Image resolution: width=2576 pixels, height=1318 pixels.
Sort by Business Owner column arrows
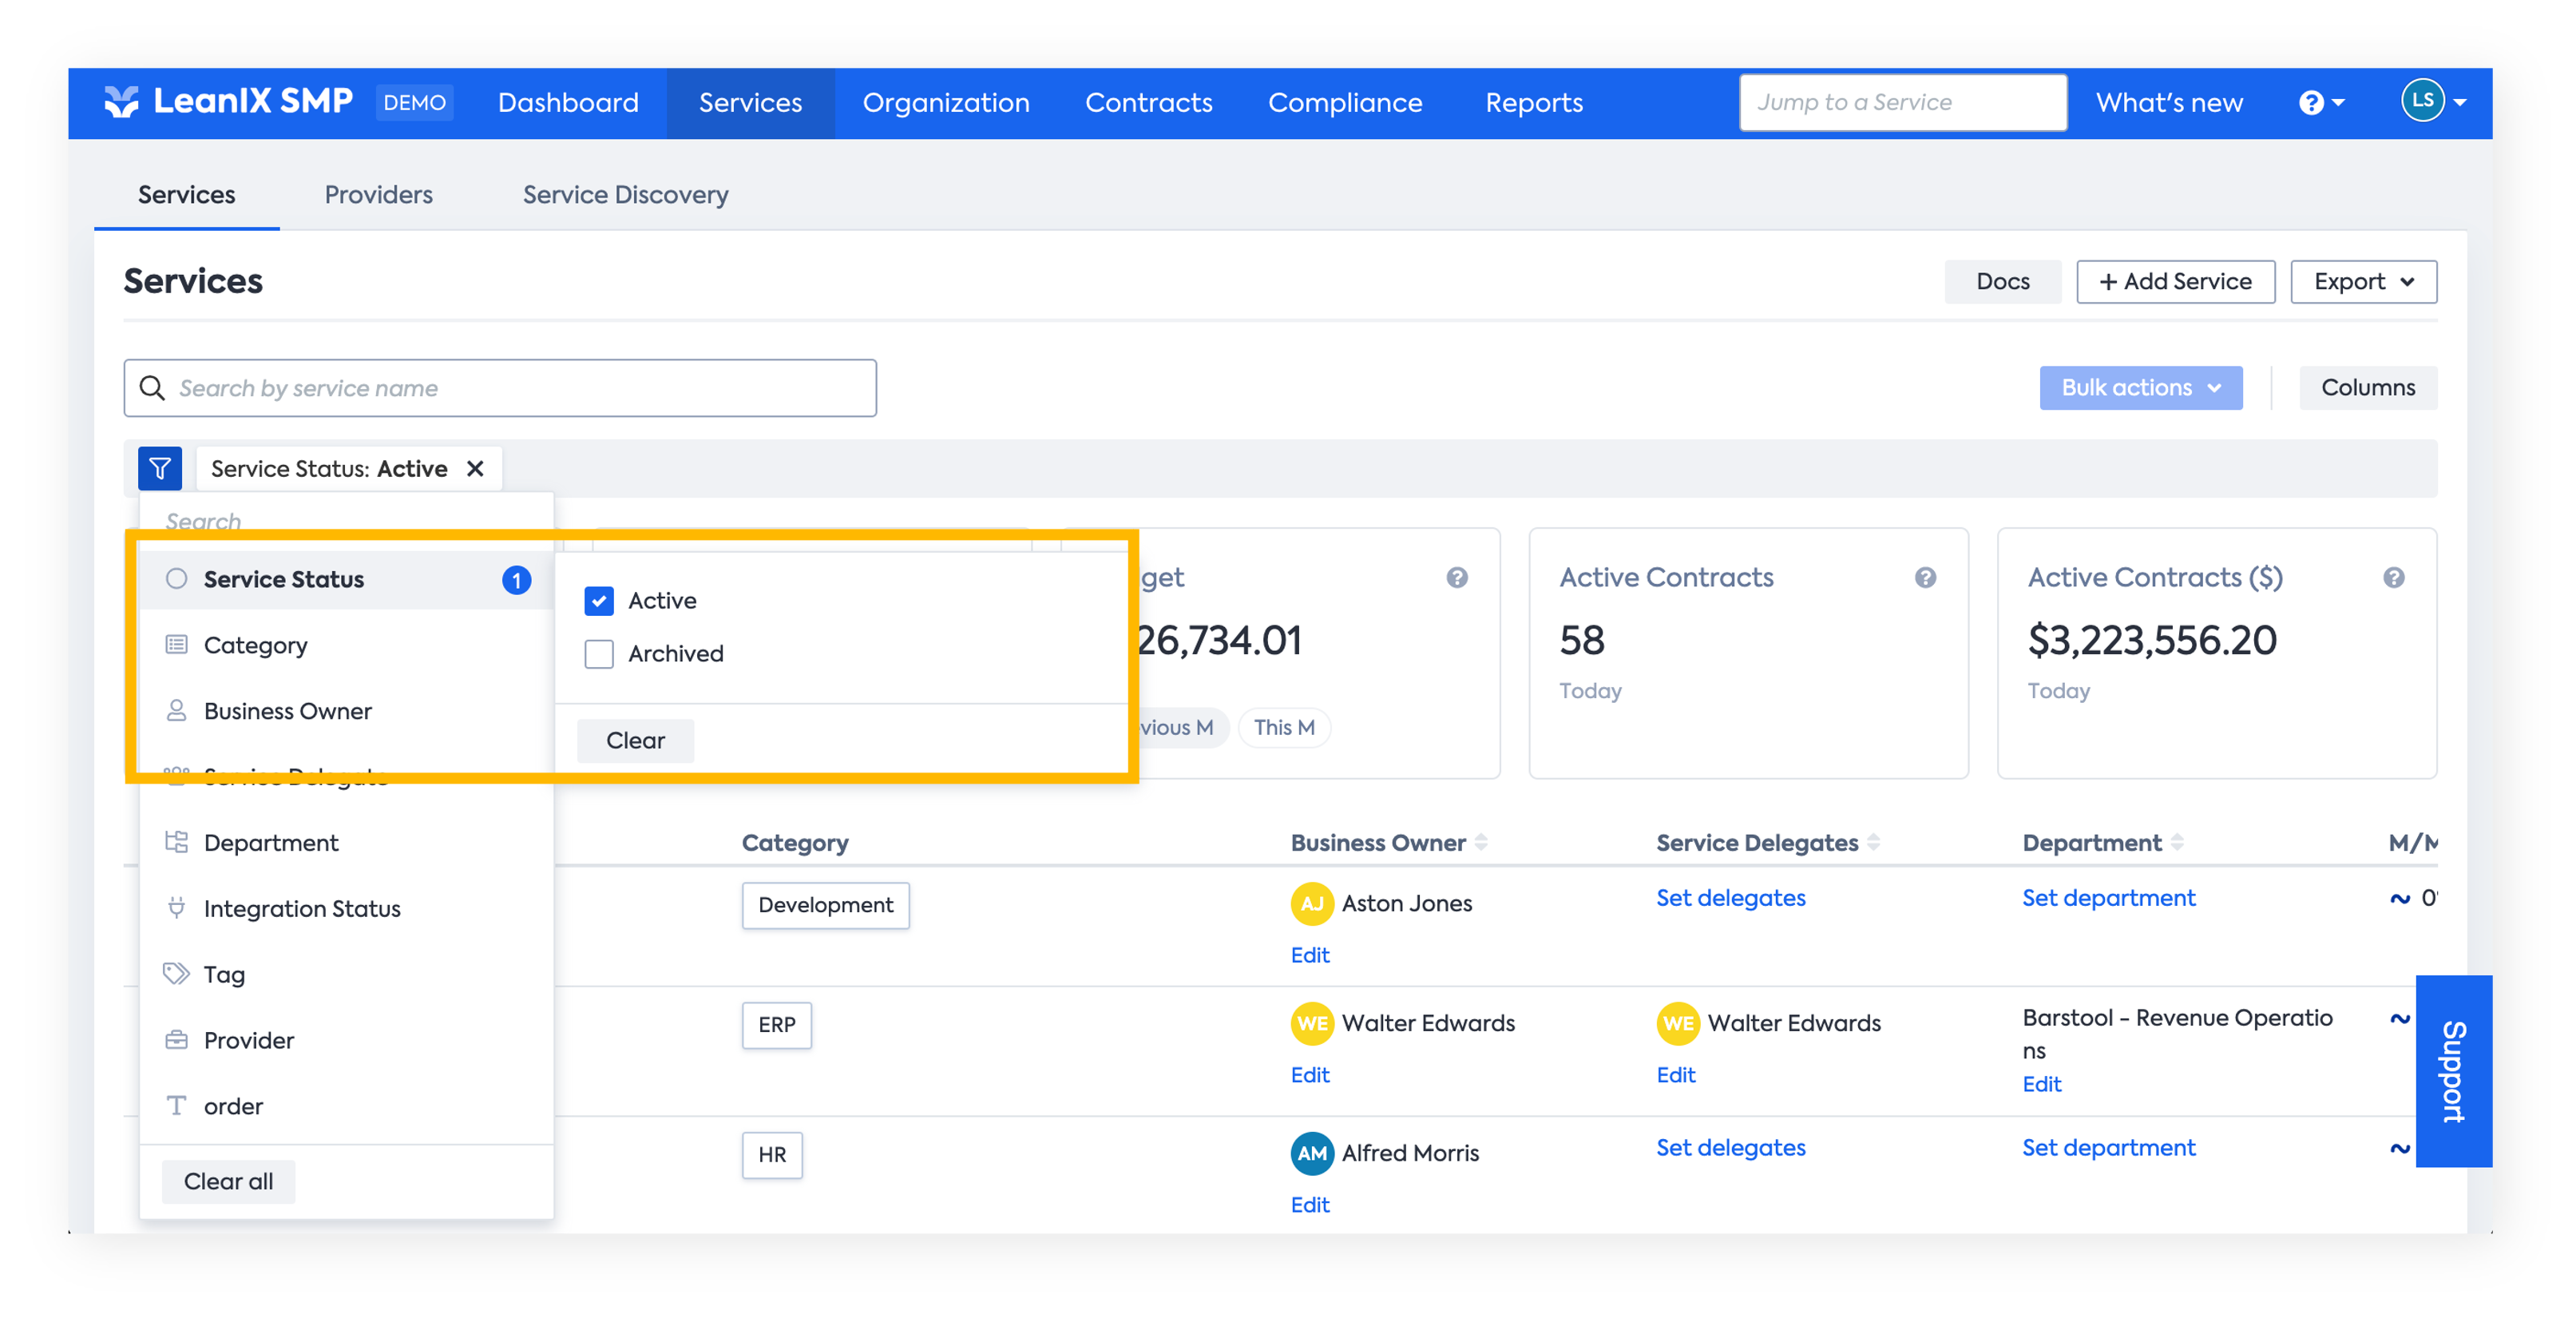coord(1481,842)
